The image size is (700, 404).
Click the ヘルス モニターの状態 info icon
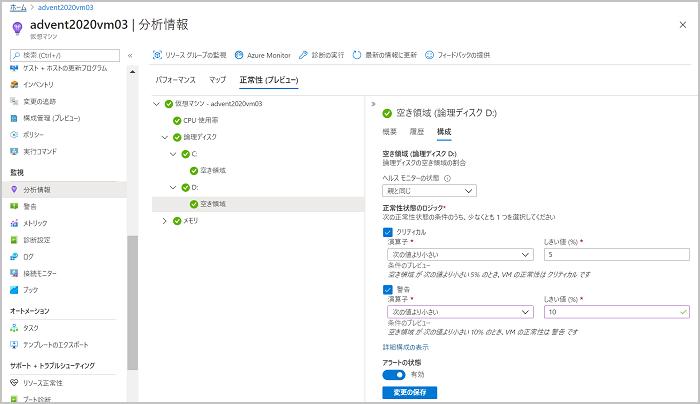447,178
